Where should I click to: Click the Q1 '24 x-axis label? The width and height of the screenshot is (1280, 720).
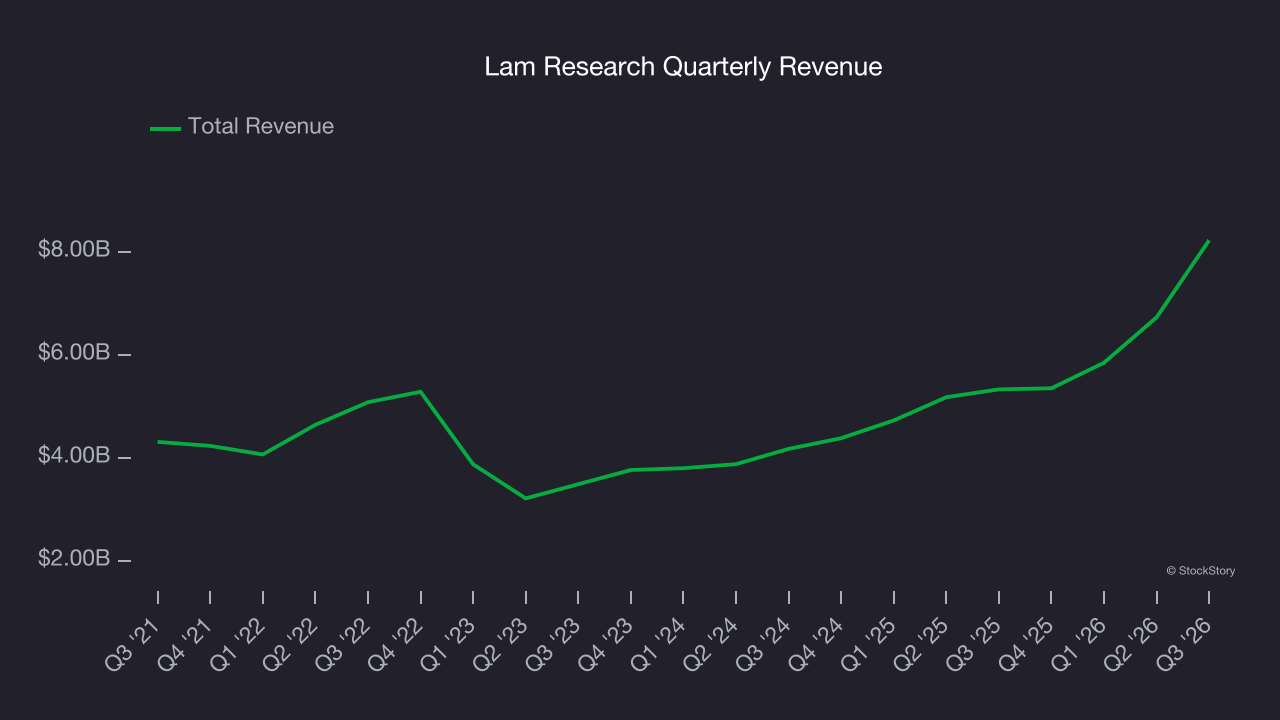tap(659, 643)
